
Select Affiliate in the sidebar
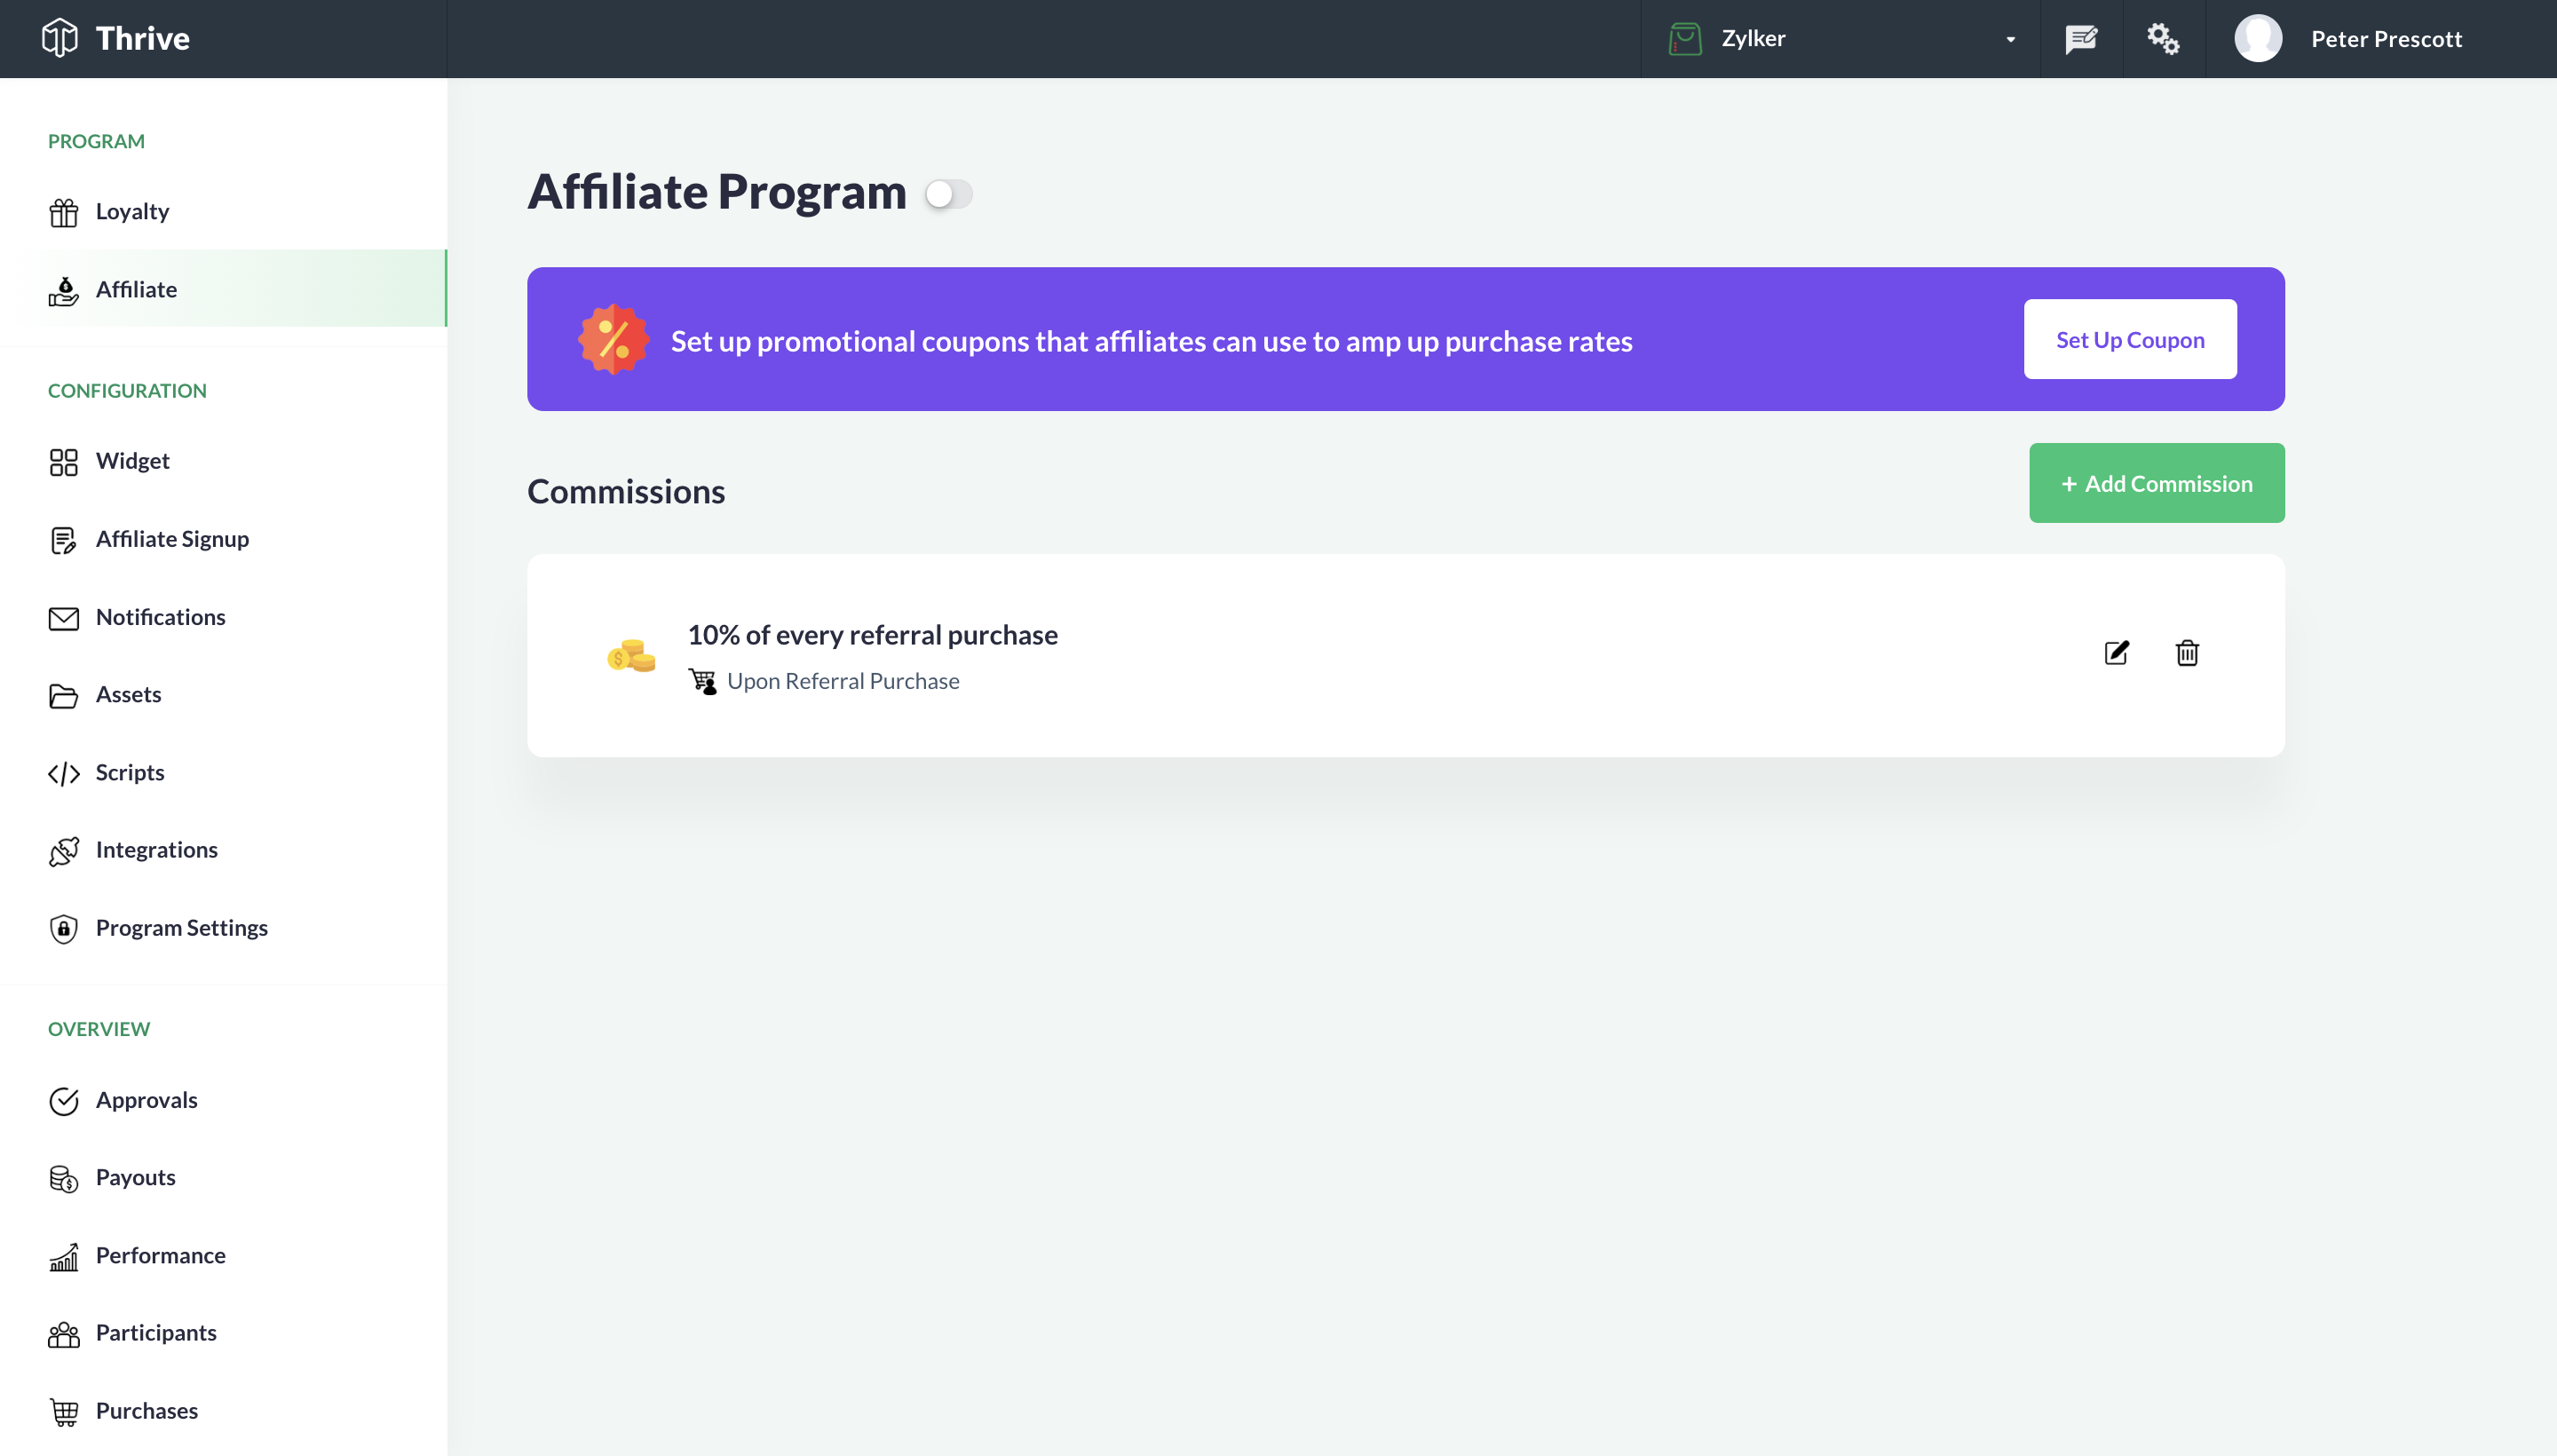coord(136,289)
